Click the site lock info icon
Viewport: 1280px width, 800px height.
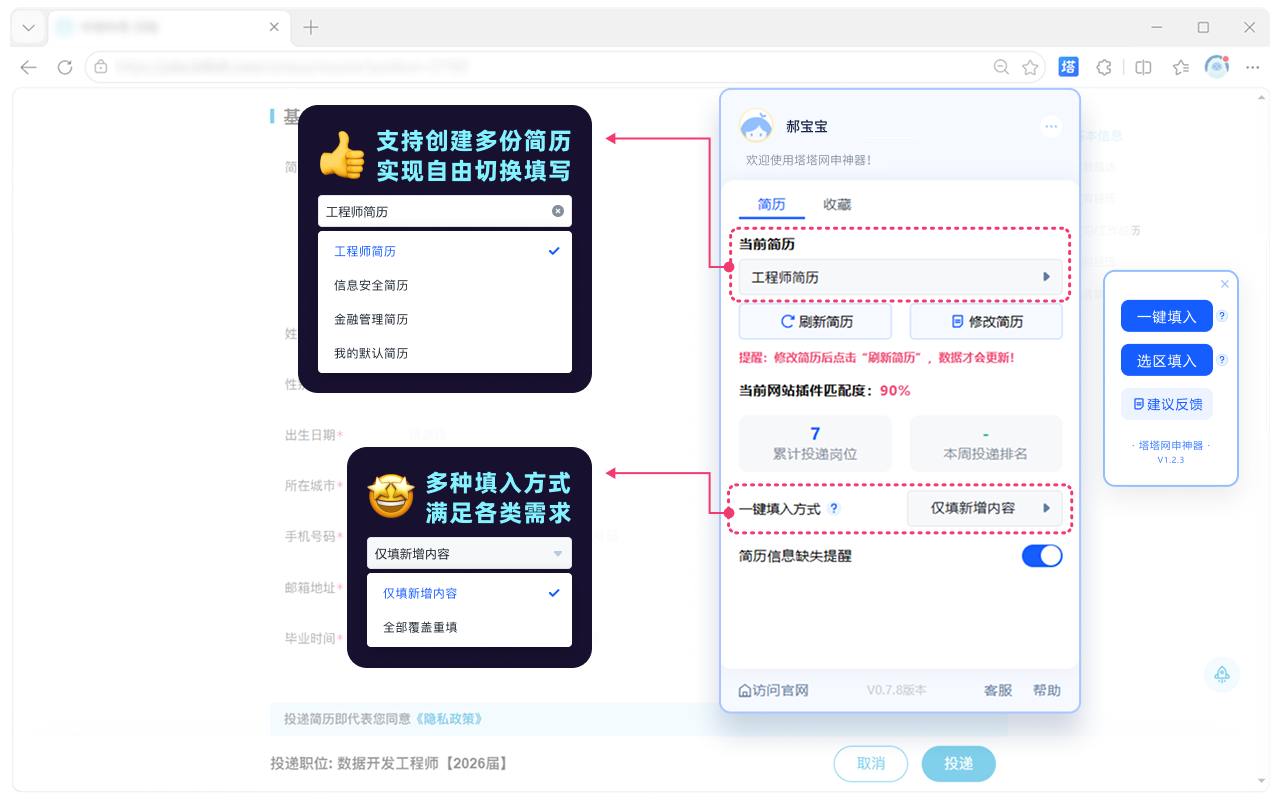(x=101, y=67)
